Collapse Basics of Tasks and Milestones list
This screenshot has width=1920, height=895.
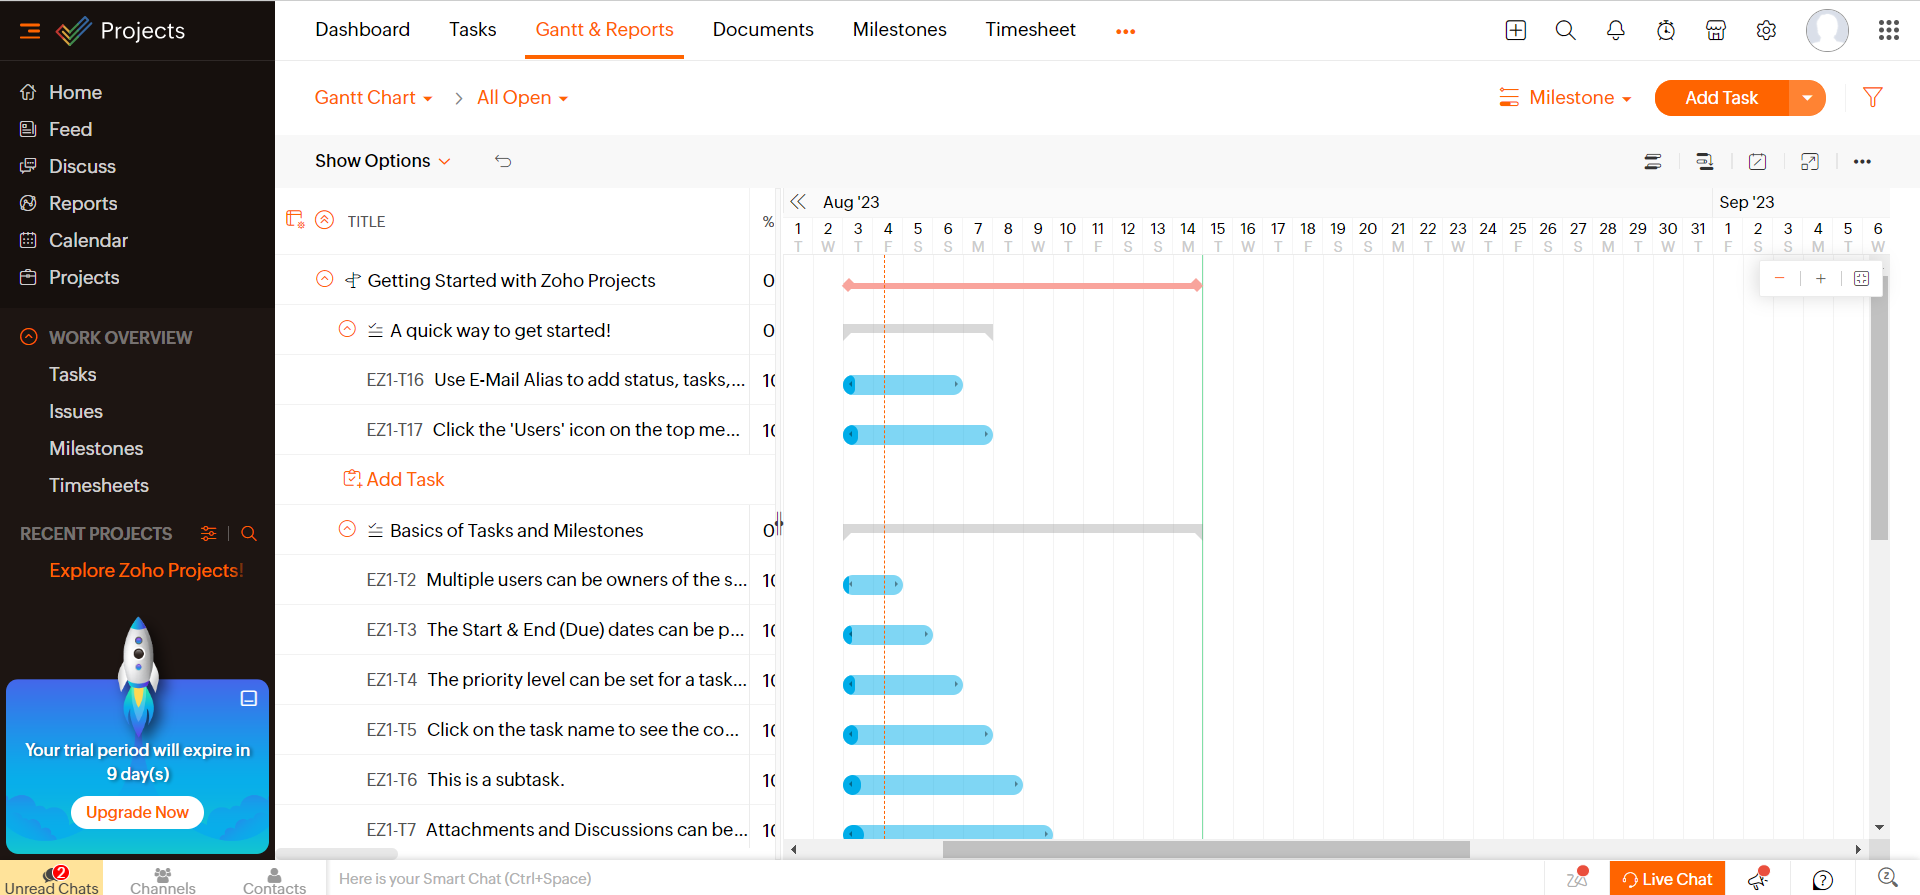coord(347,529)
